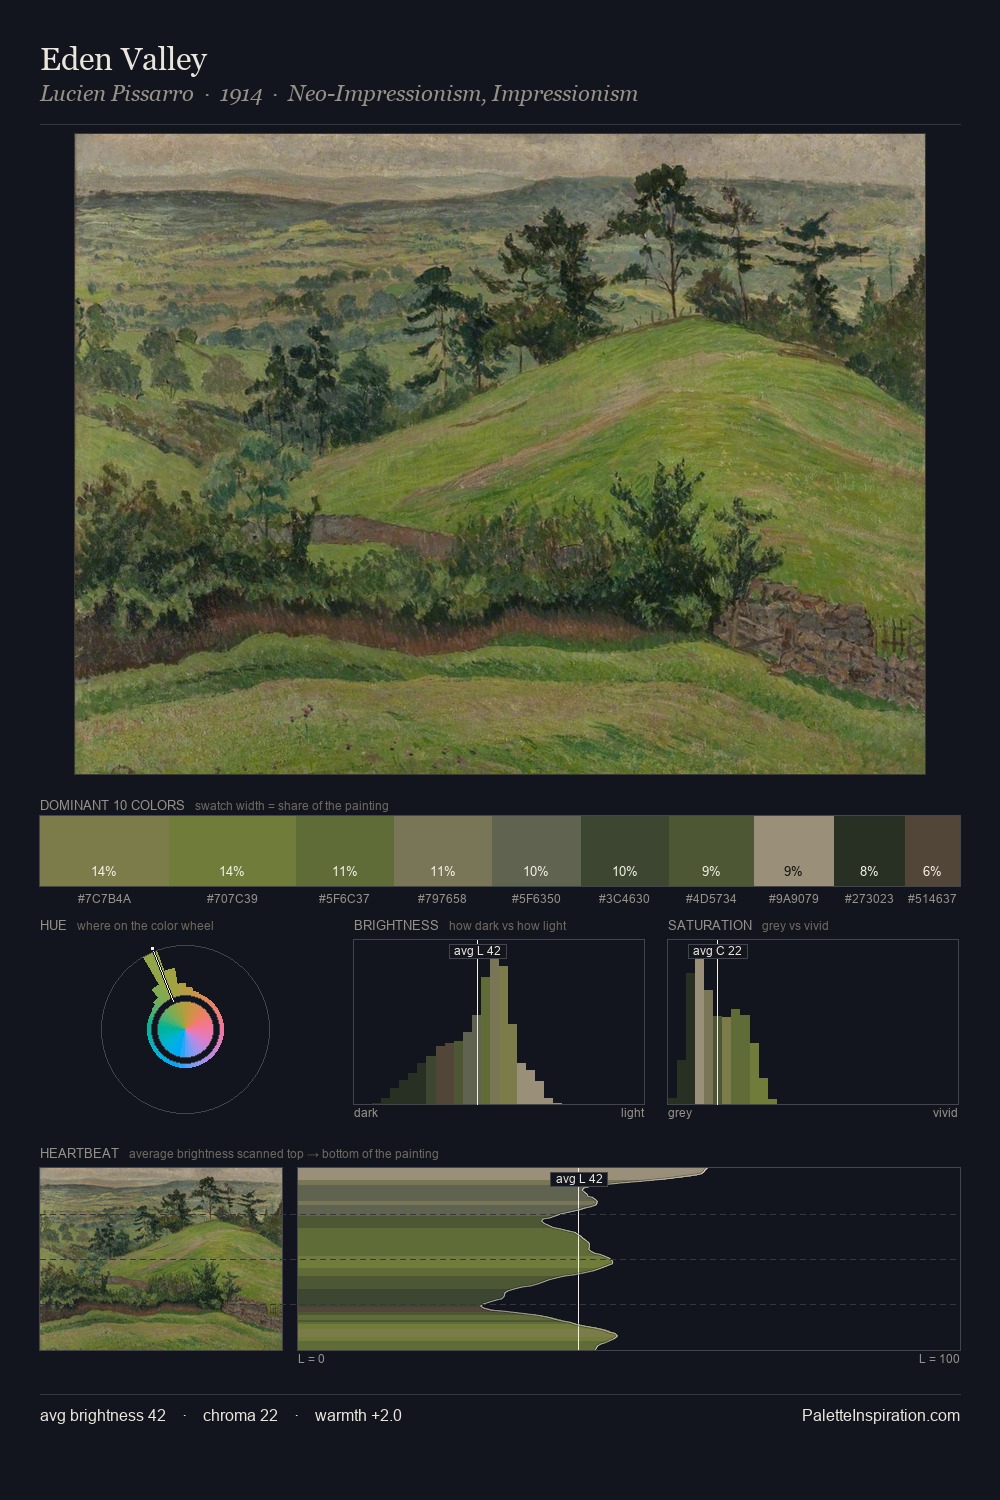Screen dimensions: 1000x1500
Task: Select the #797658 color swatch
Action: (443, 851)
